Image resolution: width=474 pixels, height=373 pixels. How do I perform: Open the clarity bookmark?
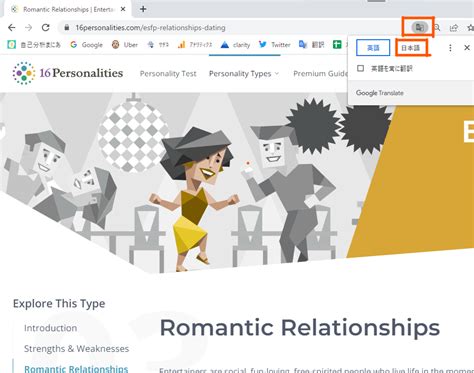point(236,45)
